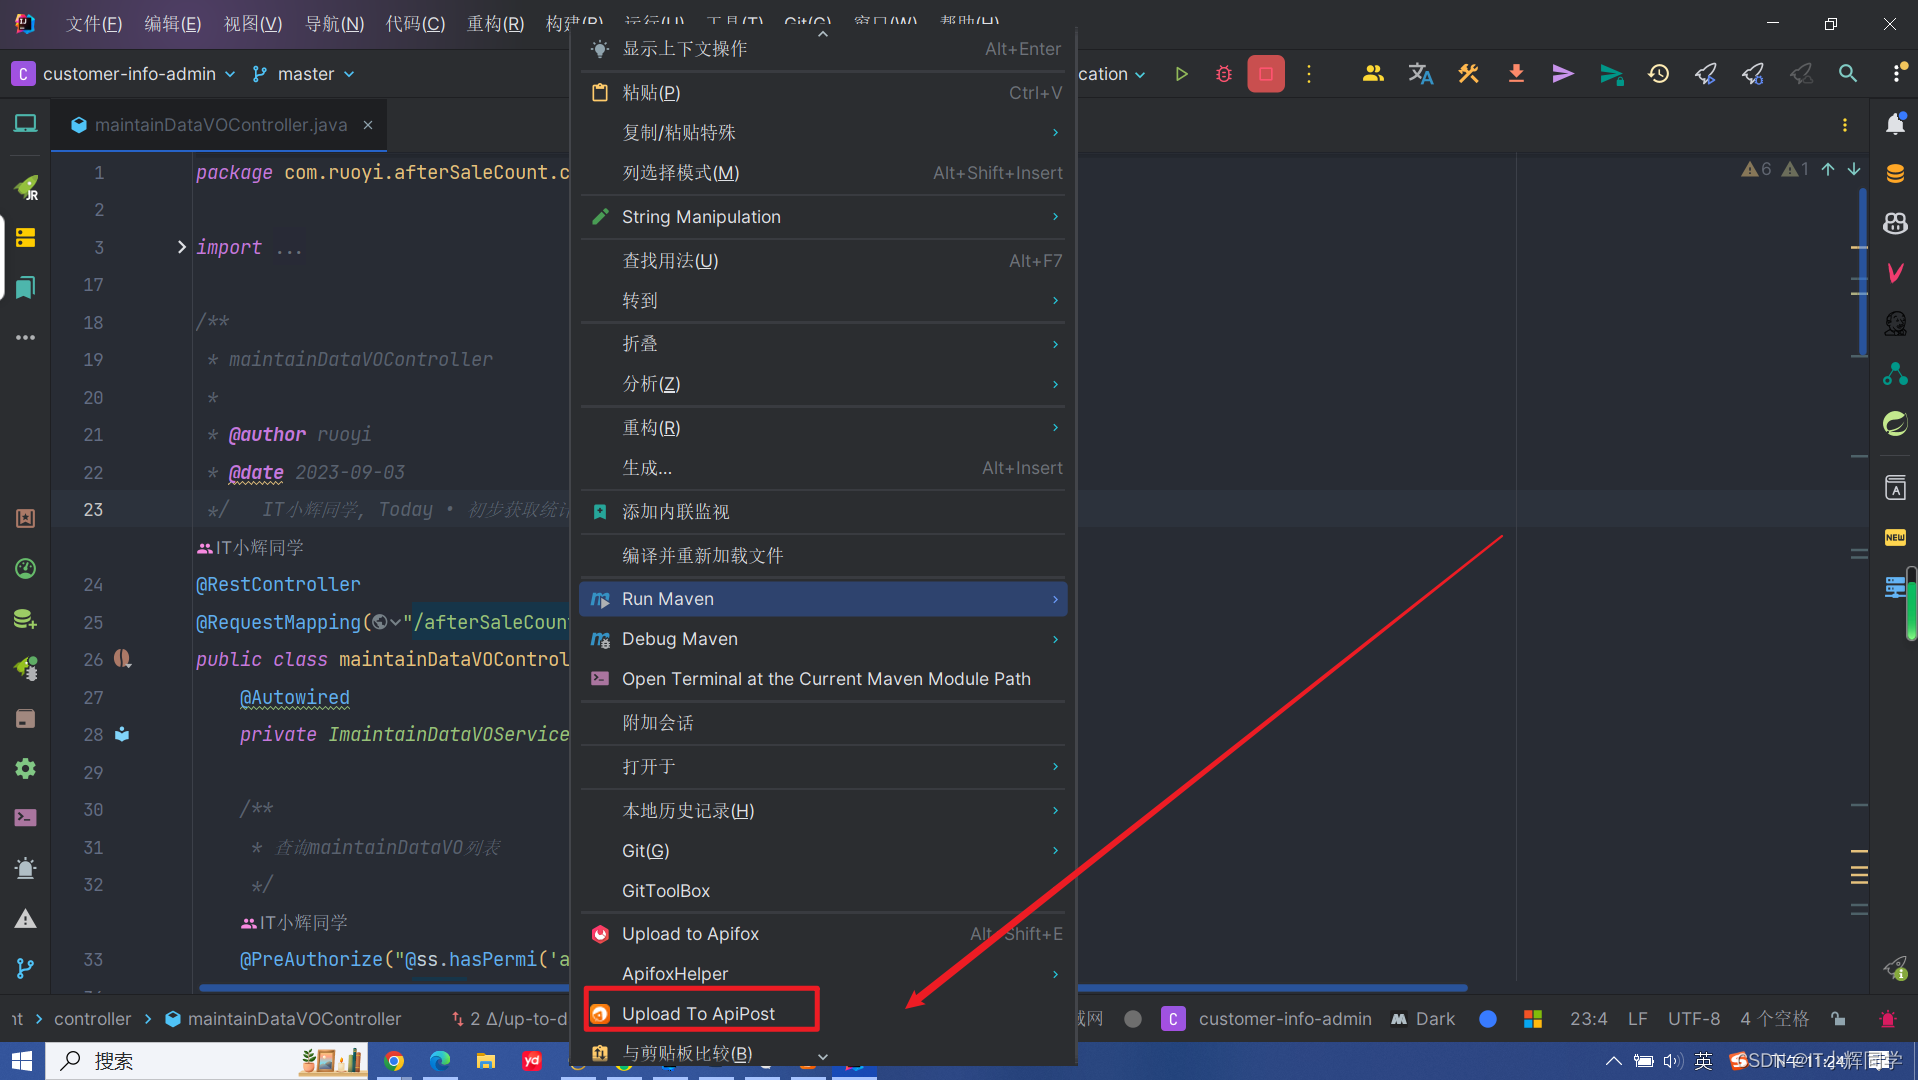1918x1080 pixels.
Task: Click the history clock icon in toolbar
Action: [1658, 74]
